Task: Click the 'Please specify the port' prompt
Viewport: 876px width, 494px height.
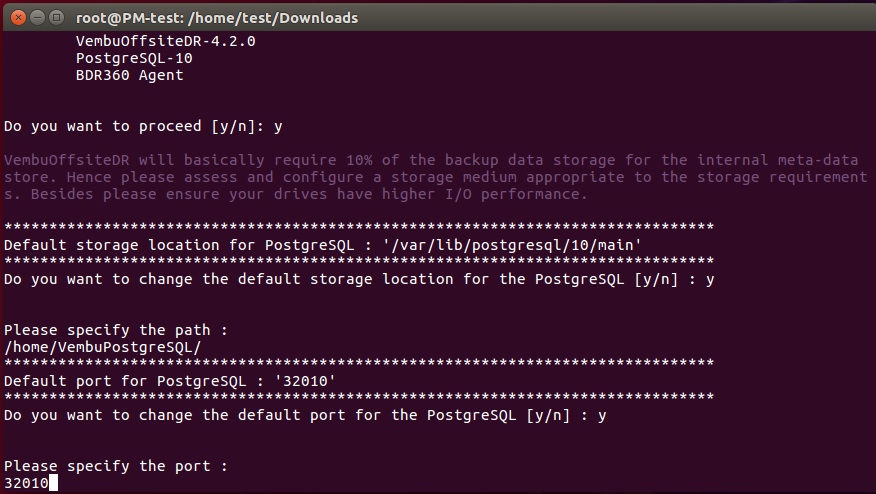Action: (x=116, y=466)
